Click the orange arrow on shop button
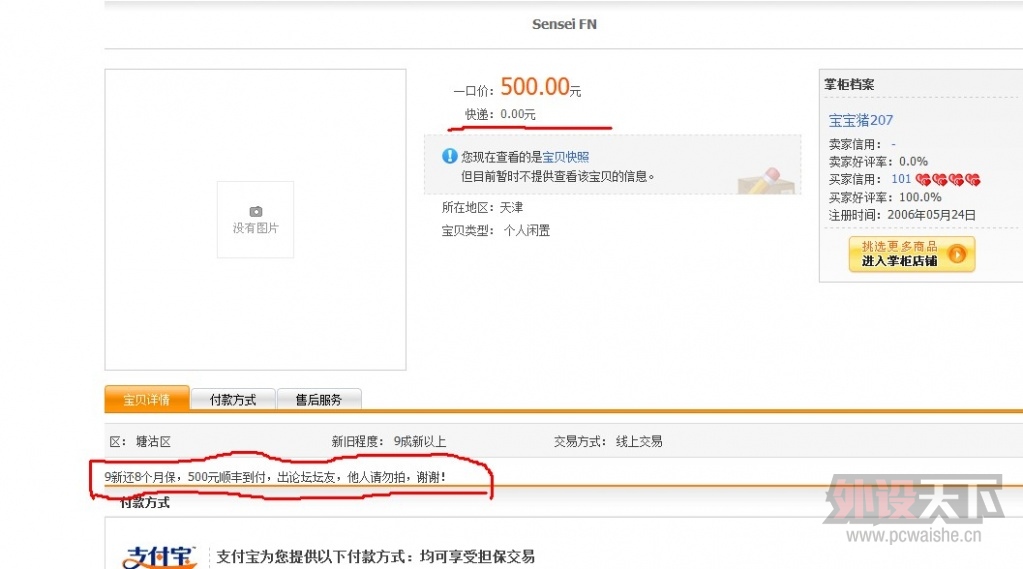This screenshot has height=569, width=1023. tap(957, 254)
